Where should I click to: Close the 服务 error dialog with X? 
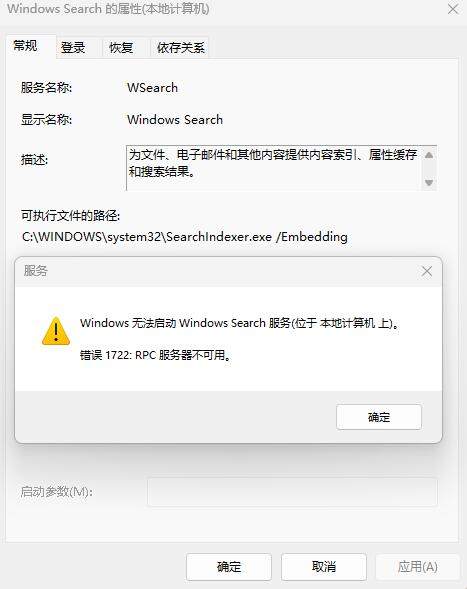[x=426, y=271]
